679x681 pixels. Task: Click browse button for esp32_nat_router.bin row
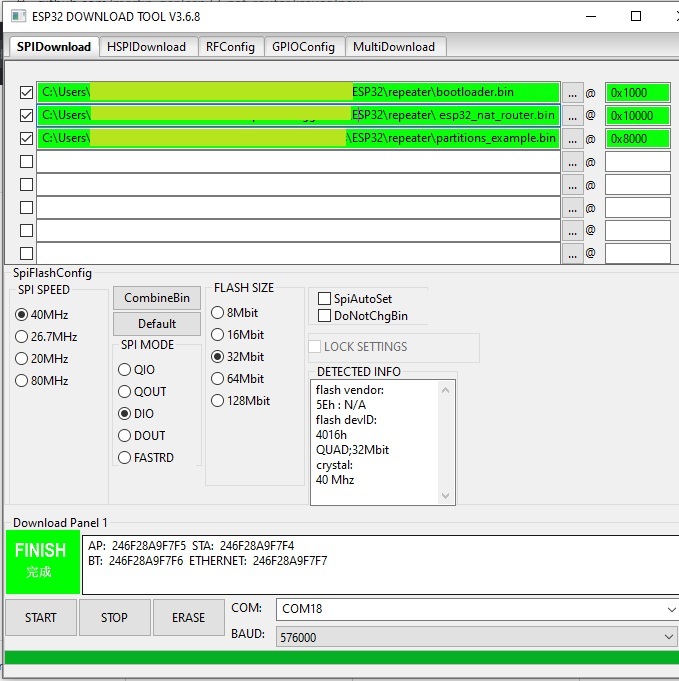pos(572,116)
